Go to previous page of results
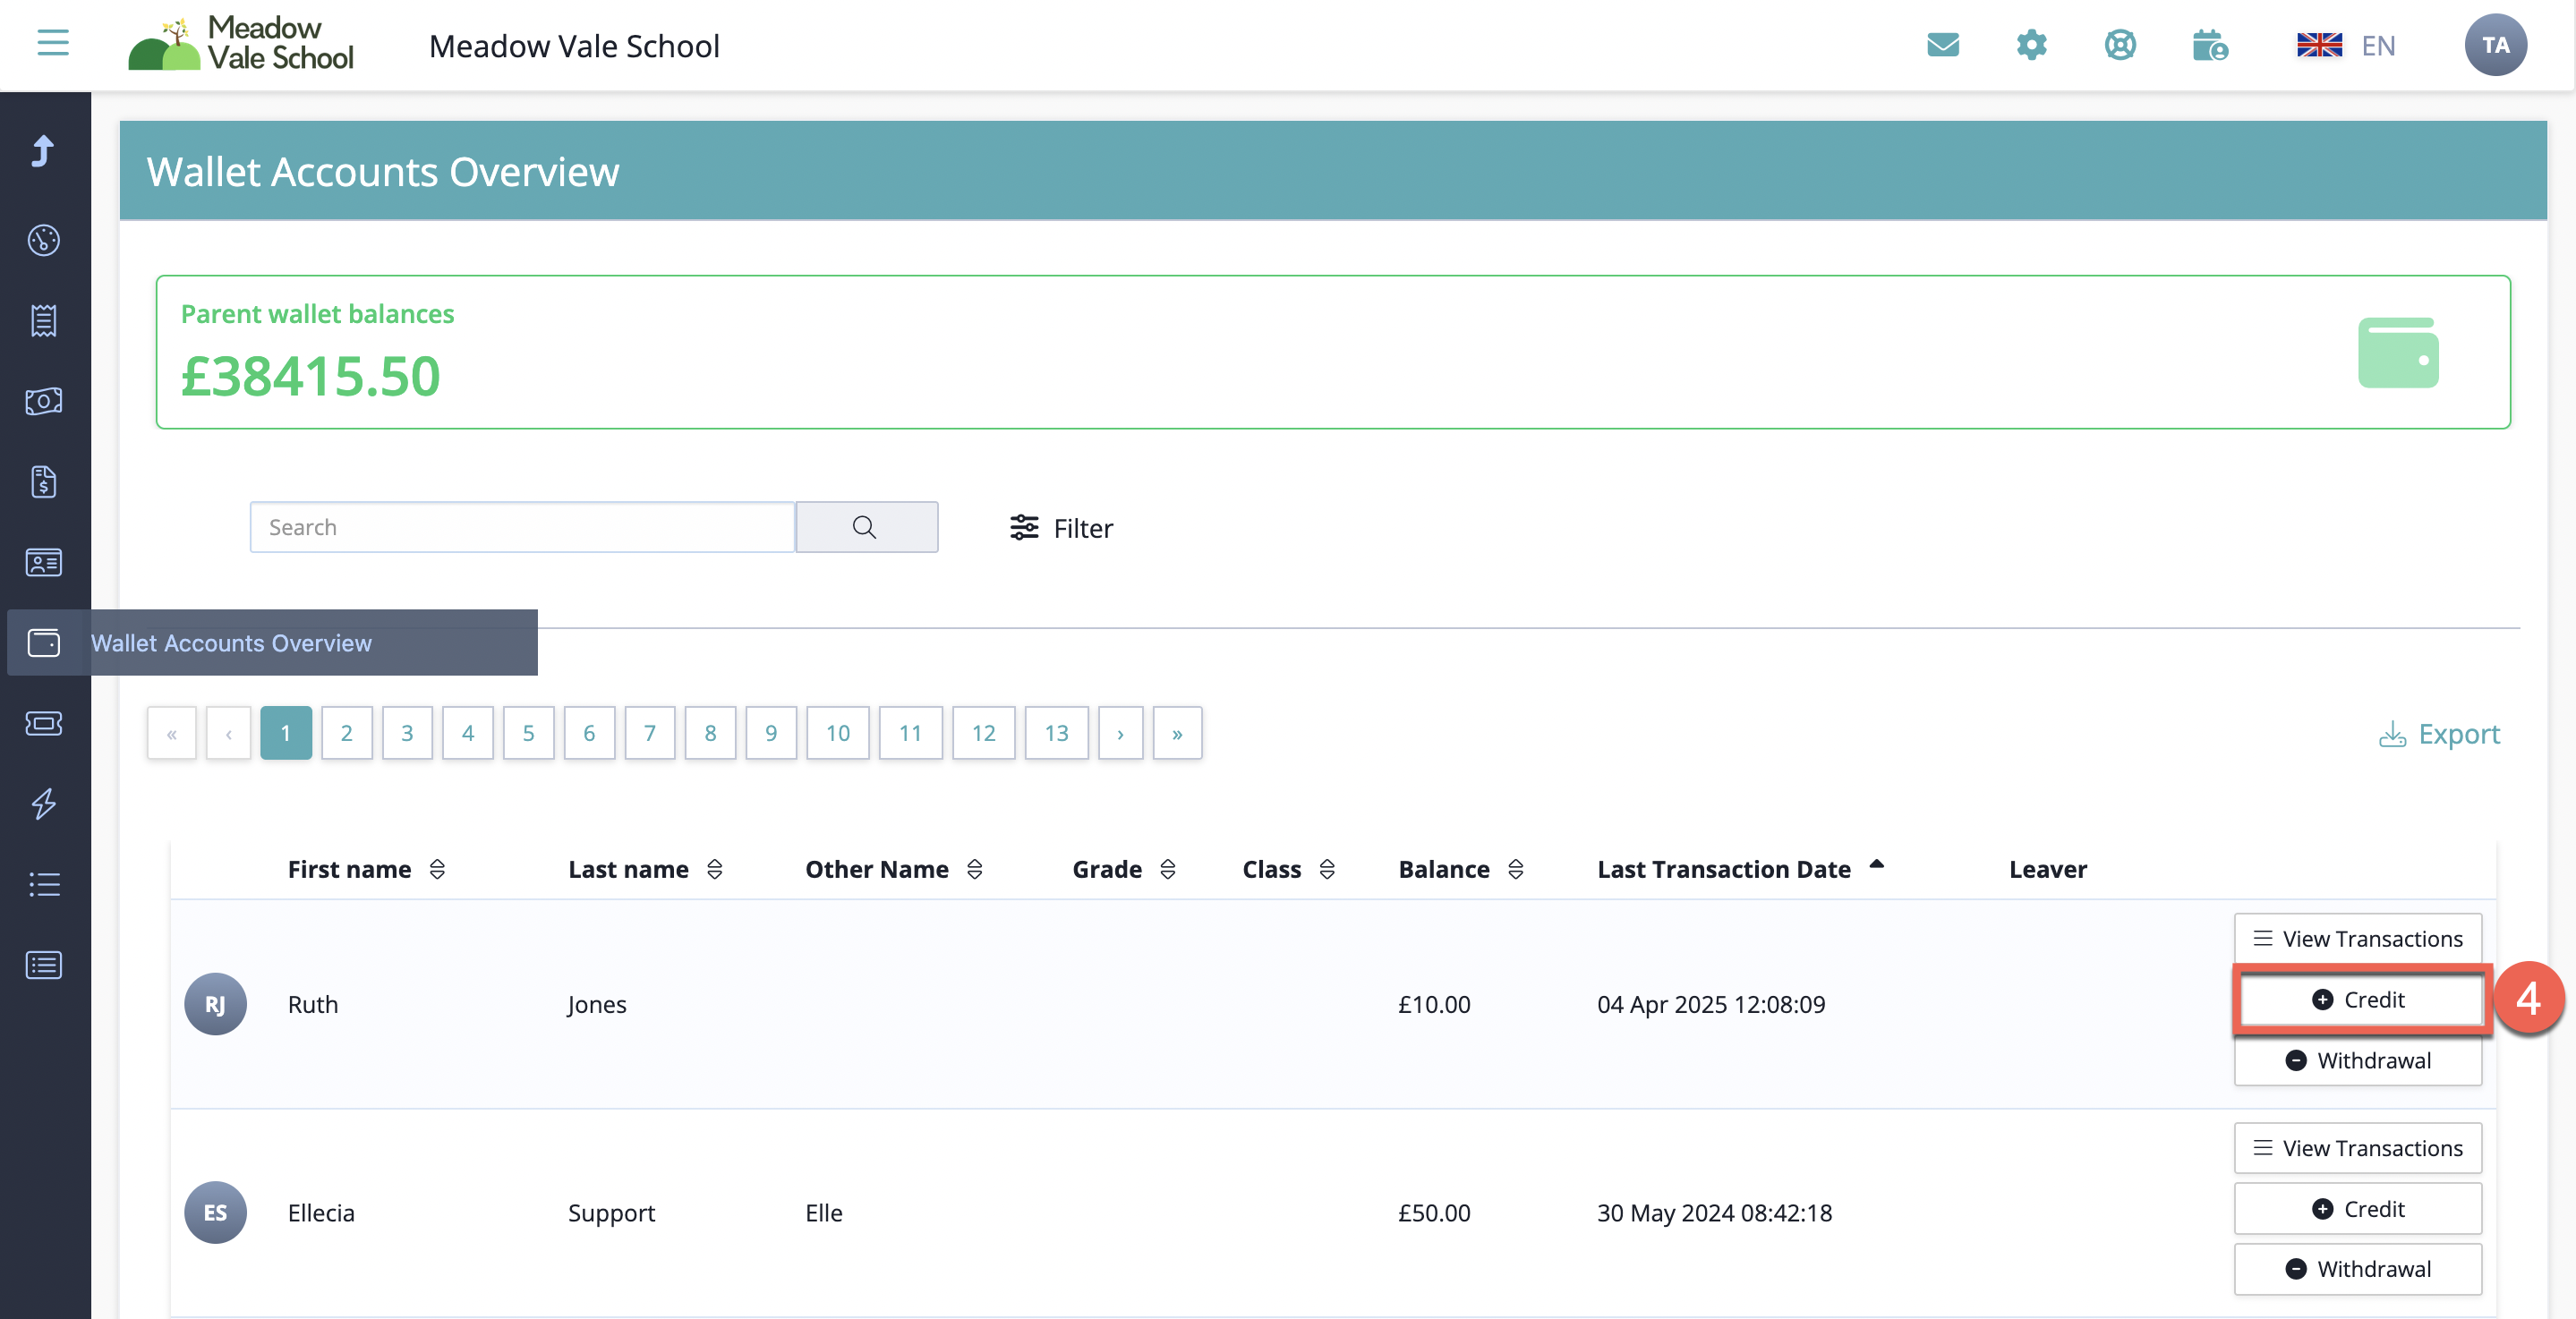2576x1319 pixels. click(229, 733)
